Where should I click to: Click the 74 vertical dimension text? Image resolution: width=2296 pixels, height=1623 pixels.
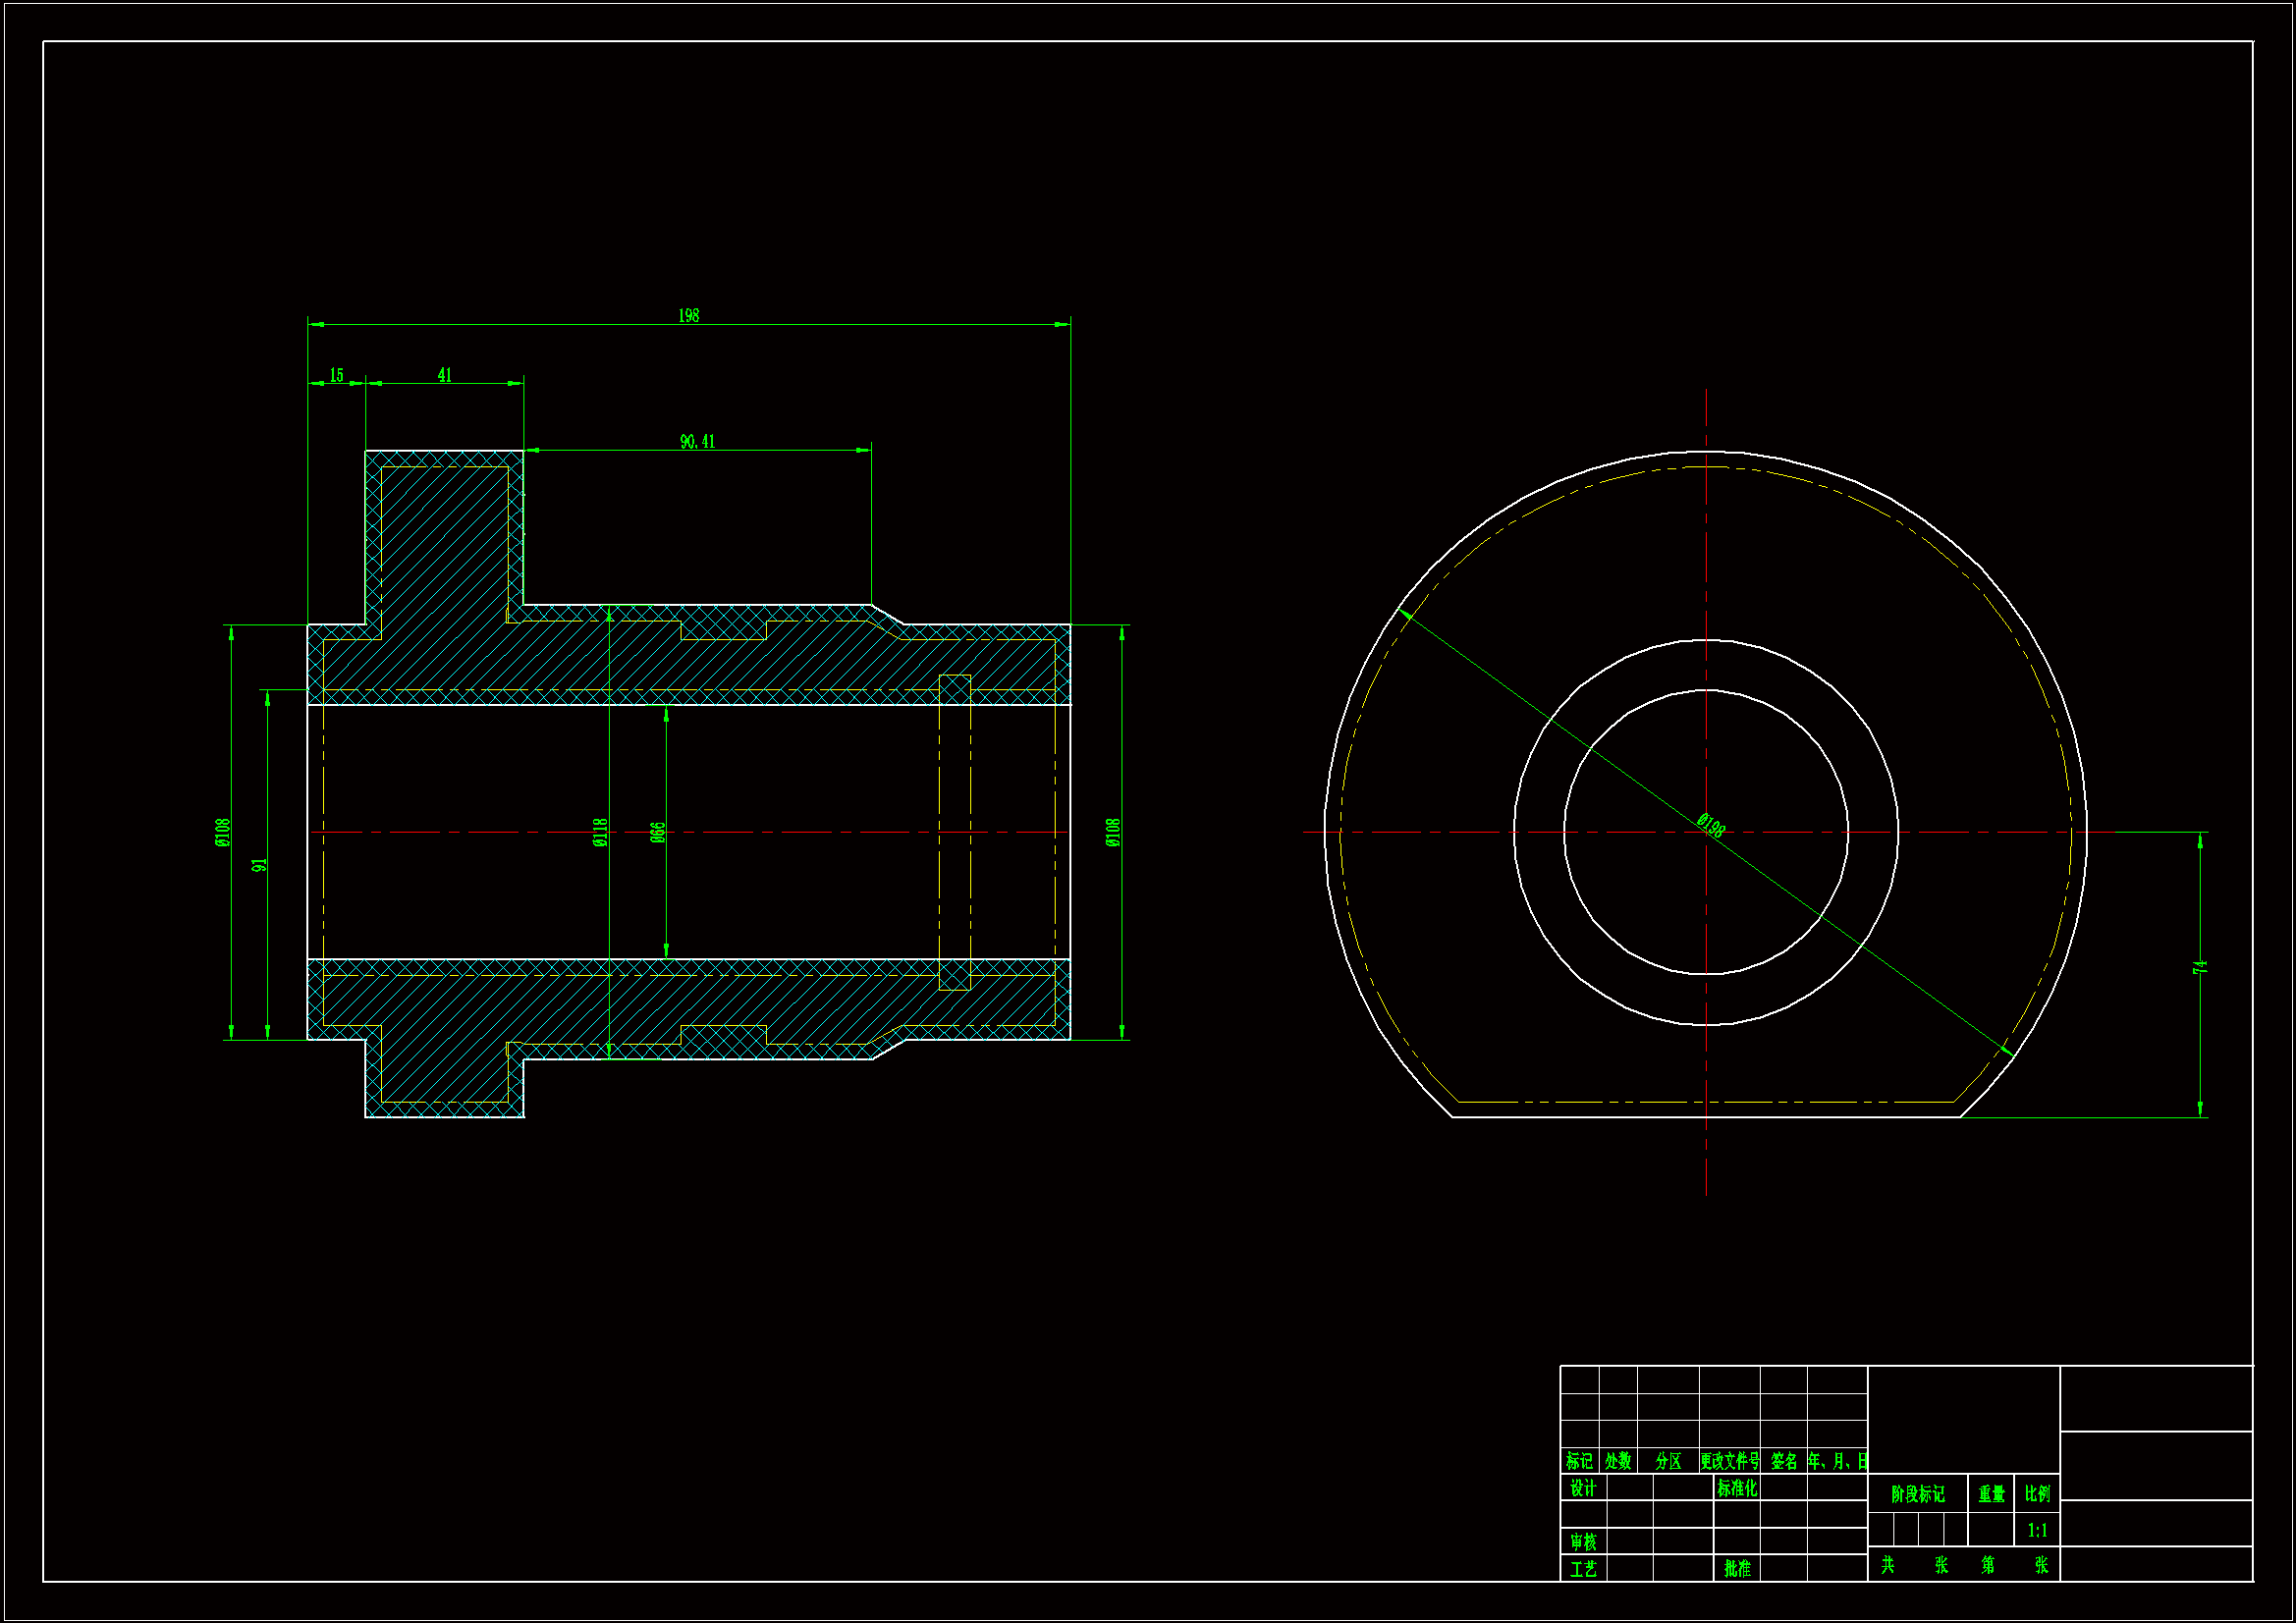click(2200, 967)
